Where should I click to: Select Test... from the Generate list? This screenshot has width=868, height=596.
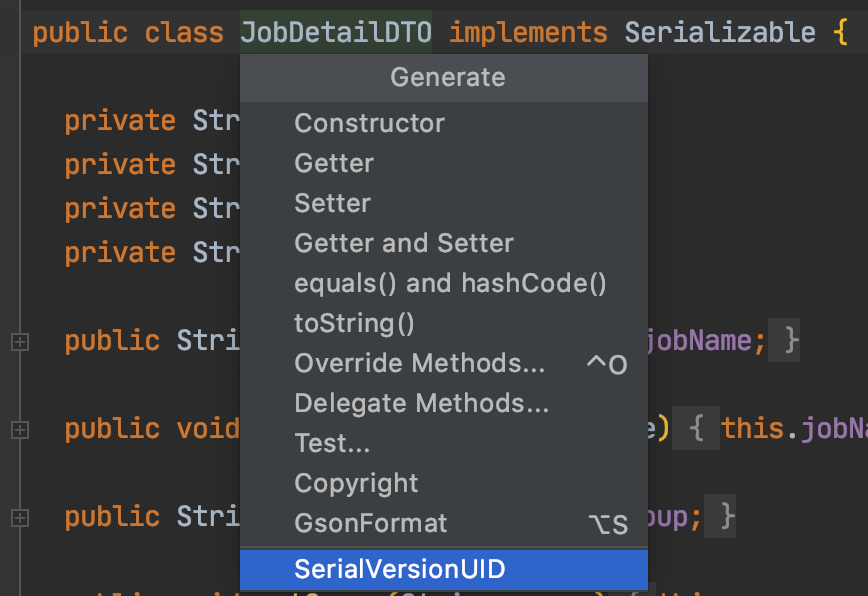(x=332, y=443)
